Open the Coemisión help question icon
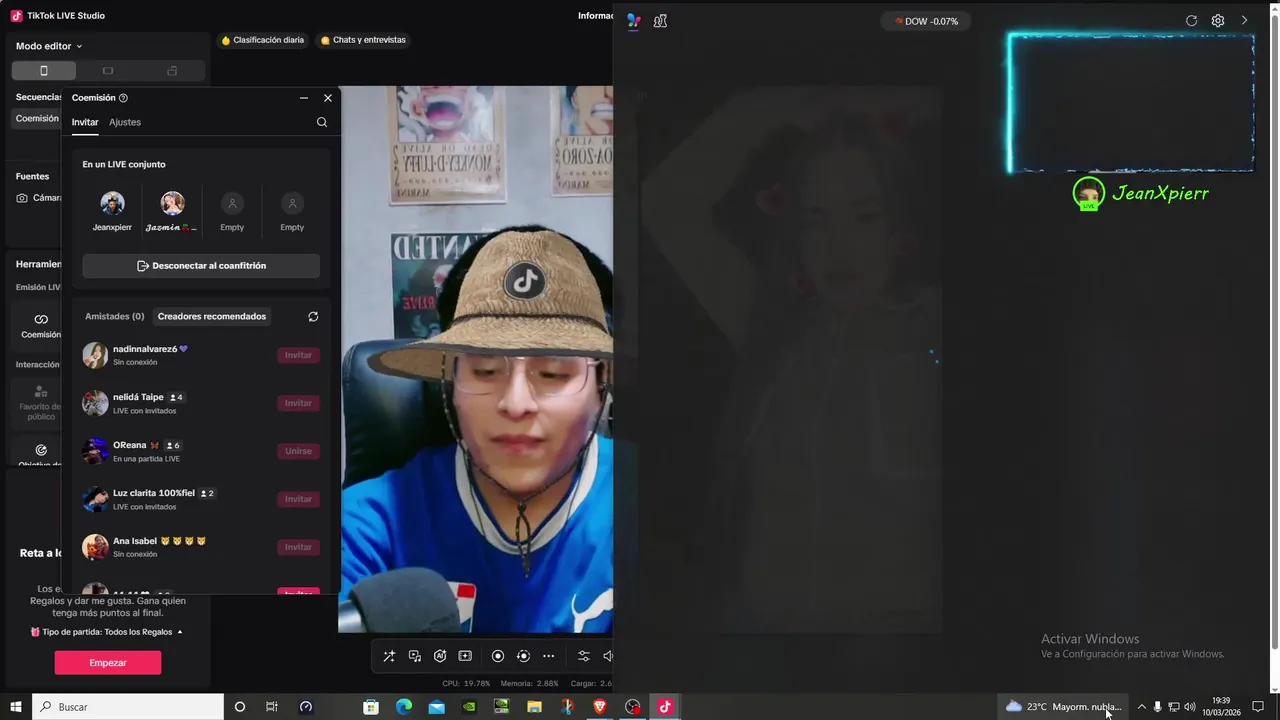1280x720 pixels. 123,98
